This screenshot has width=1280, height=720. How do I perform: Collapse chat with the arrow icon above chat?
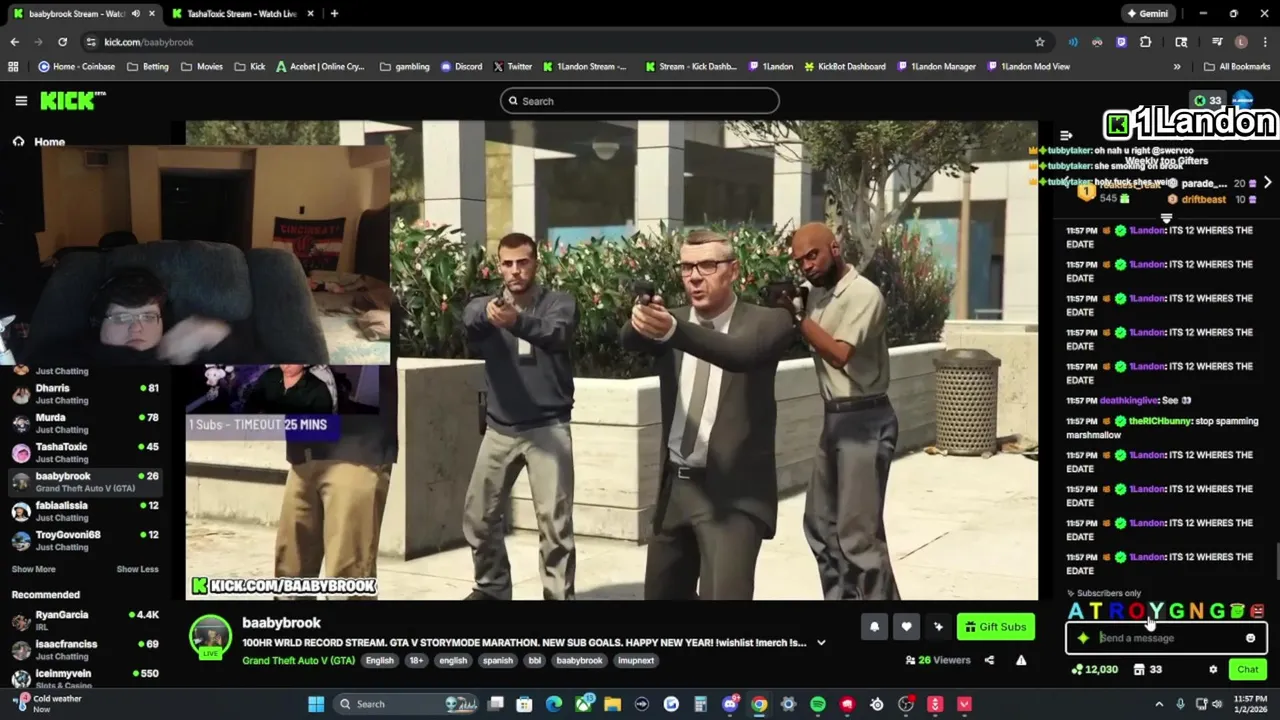point(1066,135)
